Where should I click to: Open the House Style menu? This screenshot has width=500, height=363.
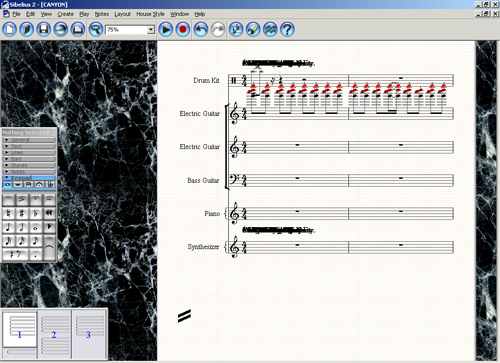point(150,14)
